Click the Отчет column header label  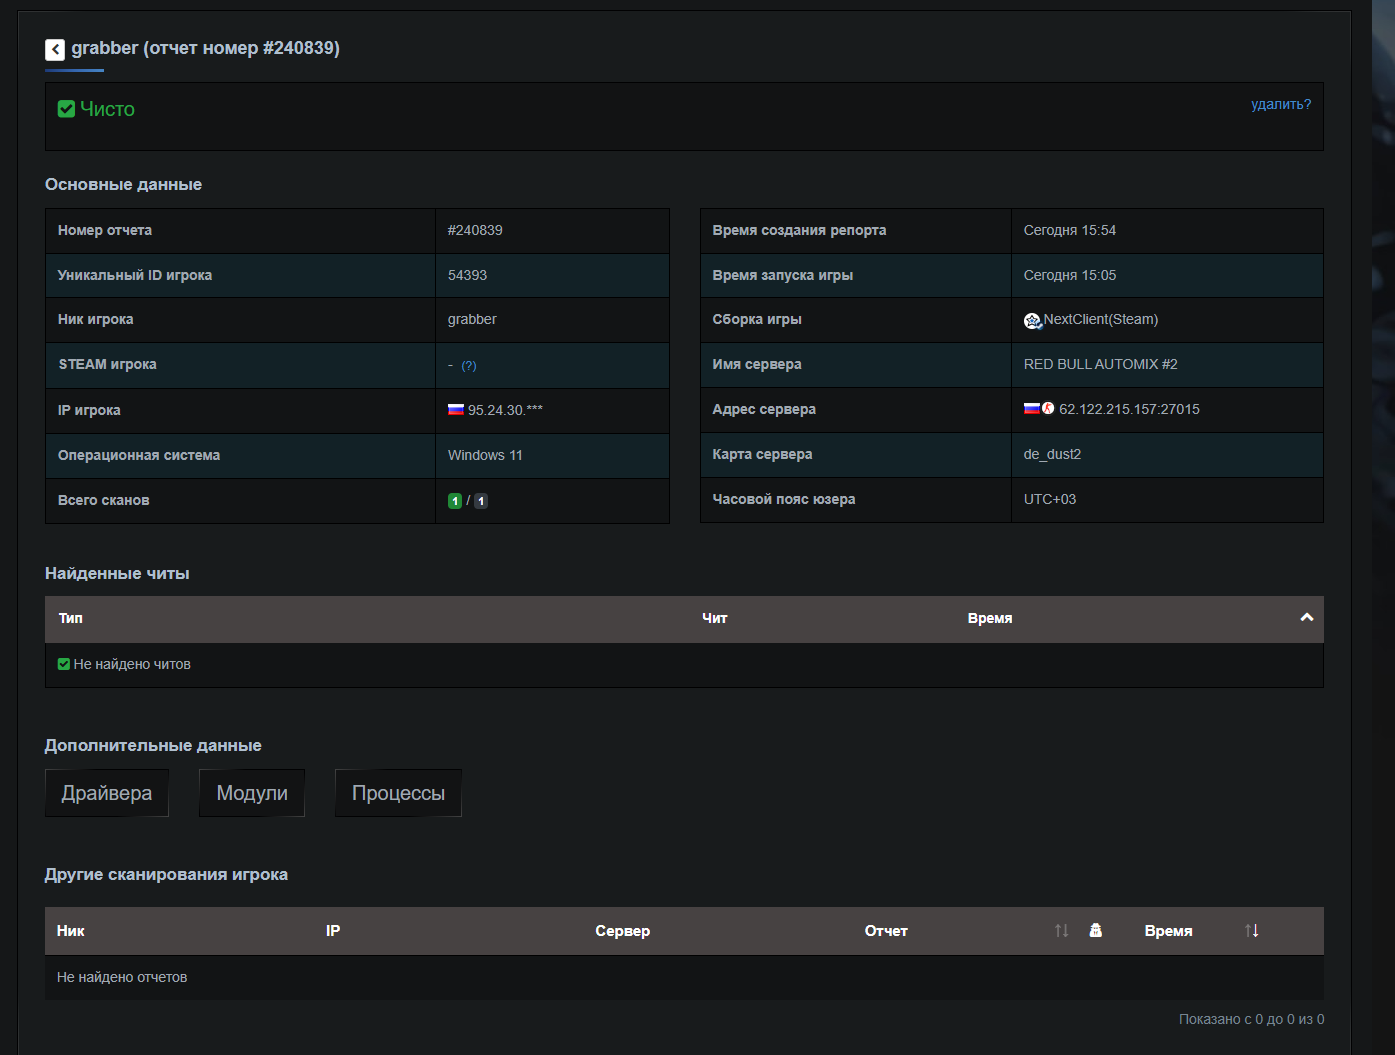click(x=886, y=931)
